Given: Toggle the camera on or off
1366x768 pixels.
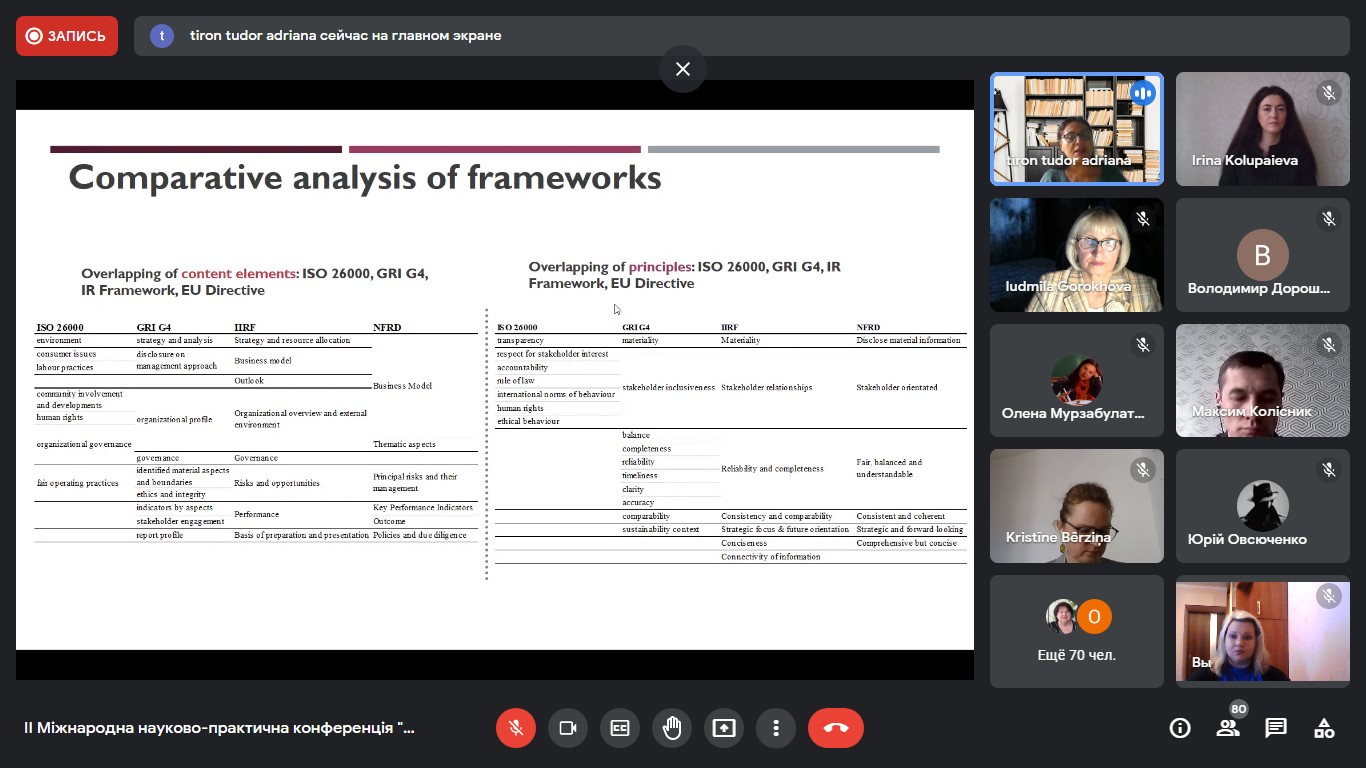Looking at the screenshot, I should 568,728.
